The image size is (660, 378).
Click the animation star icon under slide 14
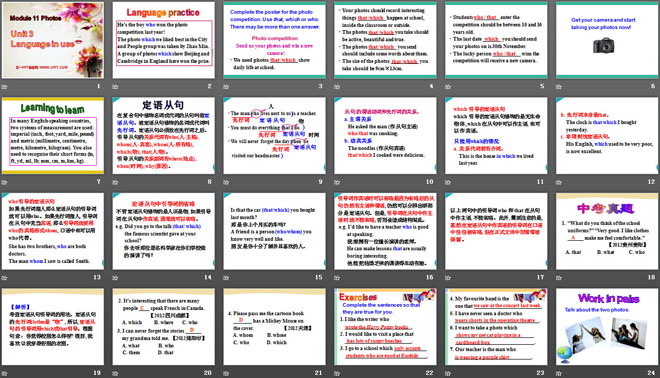point(115,278)
